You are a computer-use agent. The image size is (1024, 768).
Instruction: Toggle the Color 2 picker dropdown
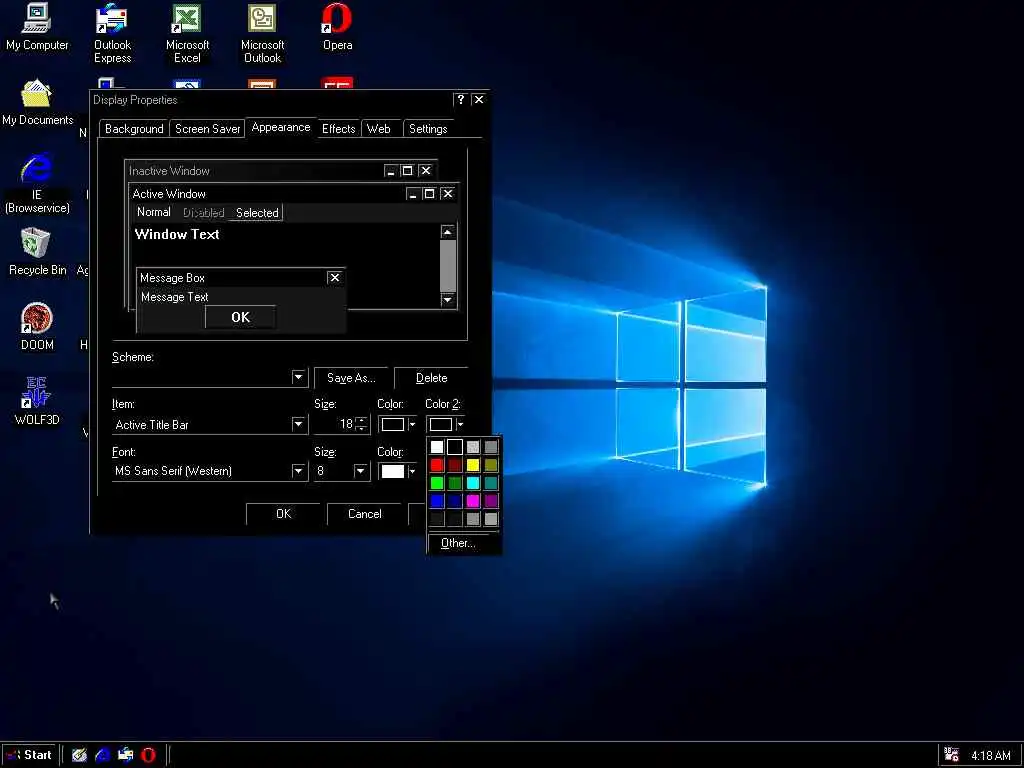[x=445, y=424]
